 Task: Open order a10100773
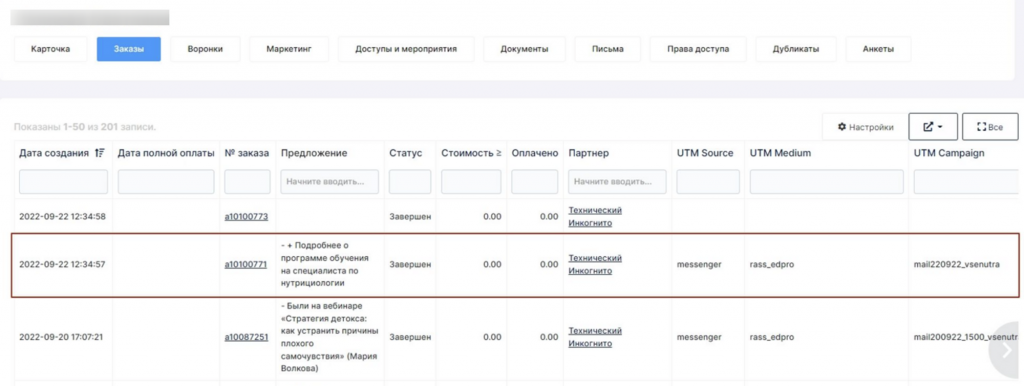(x=246, y=217)
